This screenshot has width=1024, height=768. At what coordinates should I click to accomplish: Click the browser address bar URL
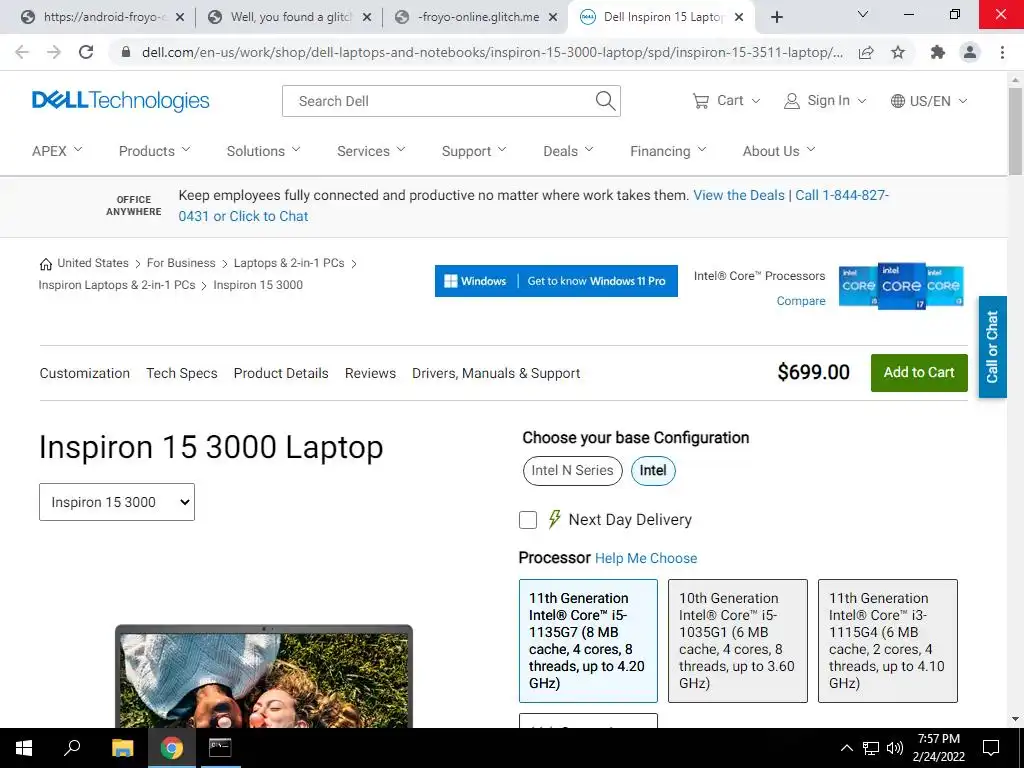pos(492,52)
